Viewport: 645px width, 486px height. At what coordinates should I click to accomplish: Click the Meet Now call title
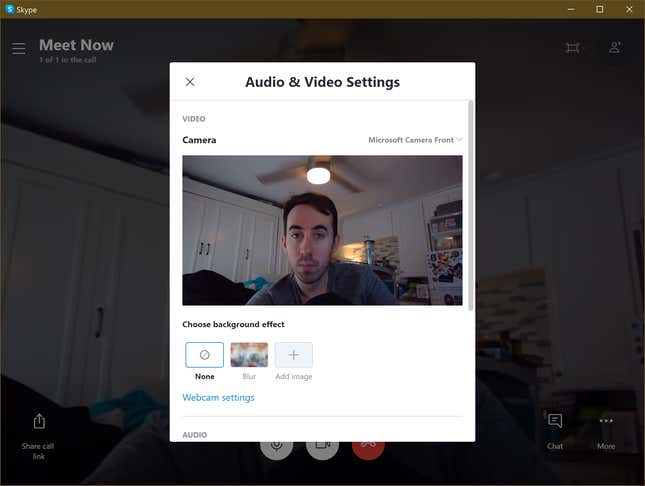pos(77,45)
